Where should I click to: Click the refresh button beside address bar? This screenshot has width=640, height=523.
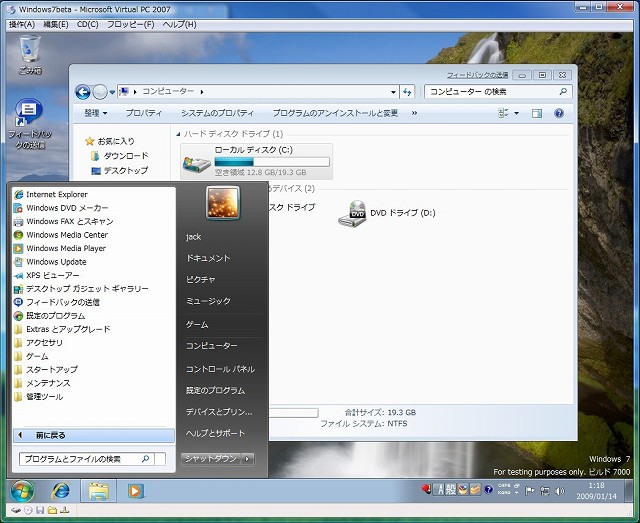[x=407, y=92]
